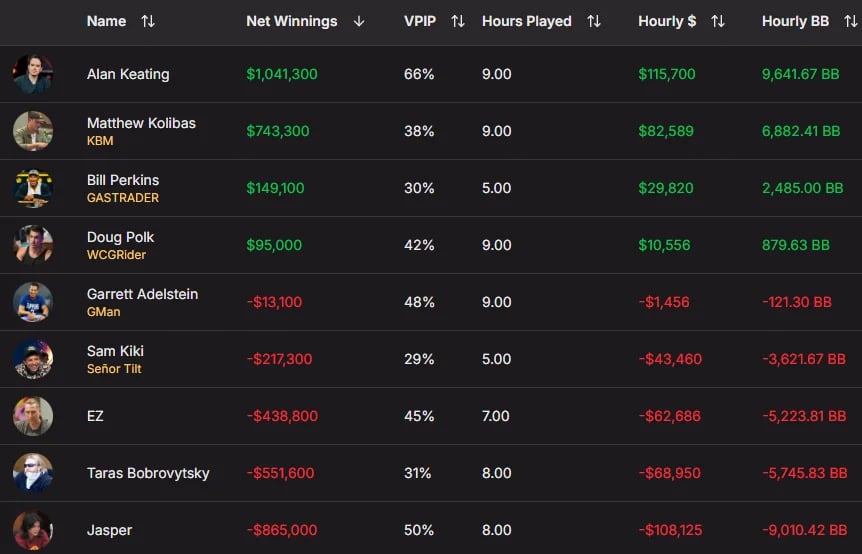This screenshot has width=862, height=554.
Task: Click the WCGRider alias text
Action: point(116,255)
